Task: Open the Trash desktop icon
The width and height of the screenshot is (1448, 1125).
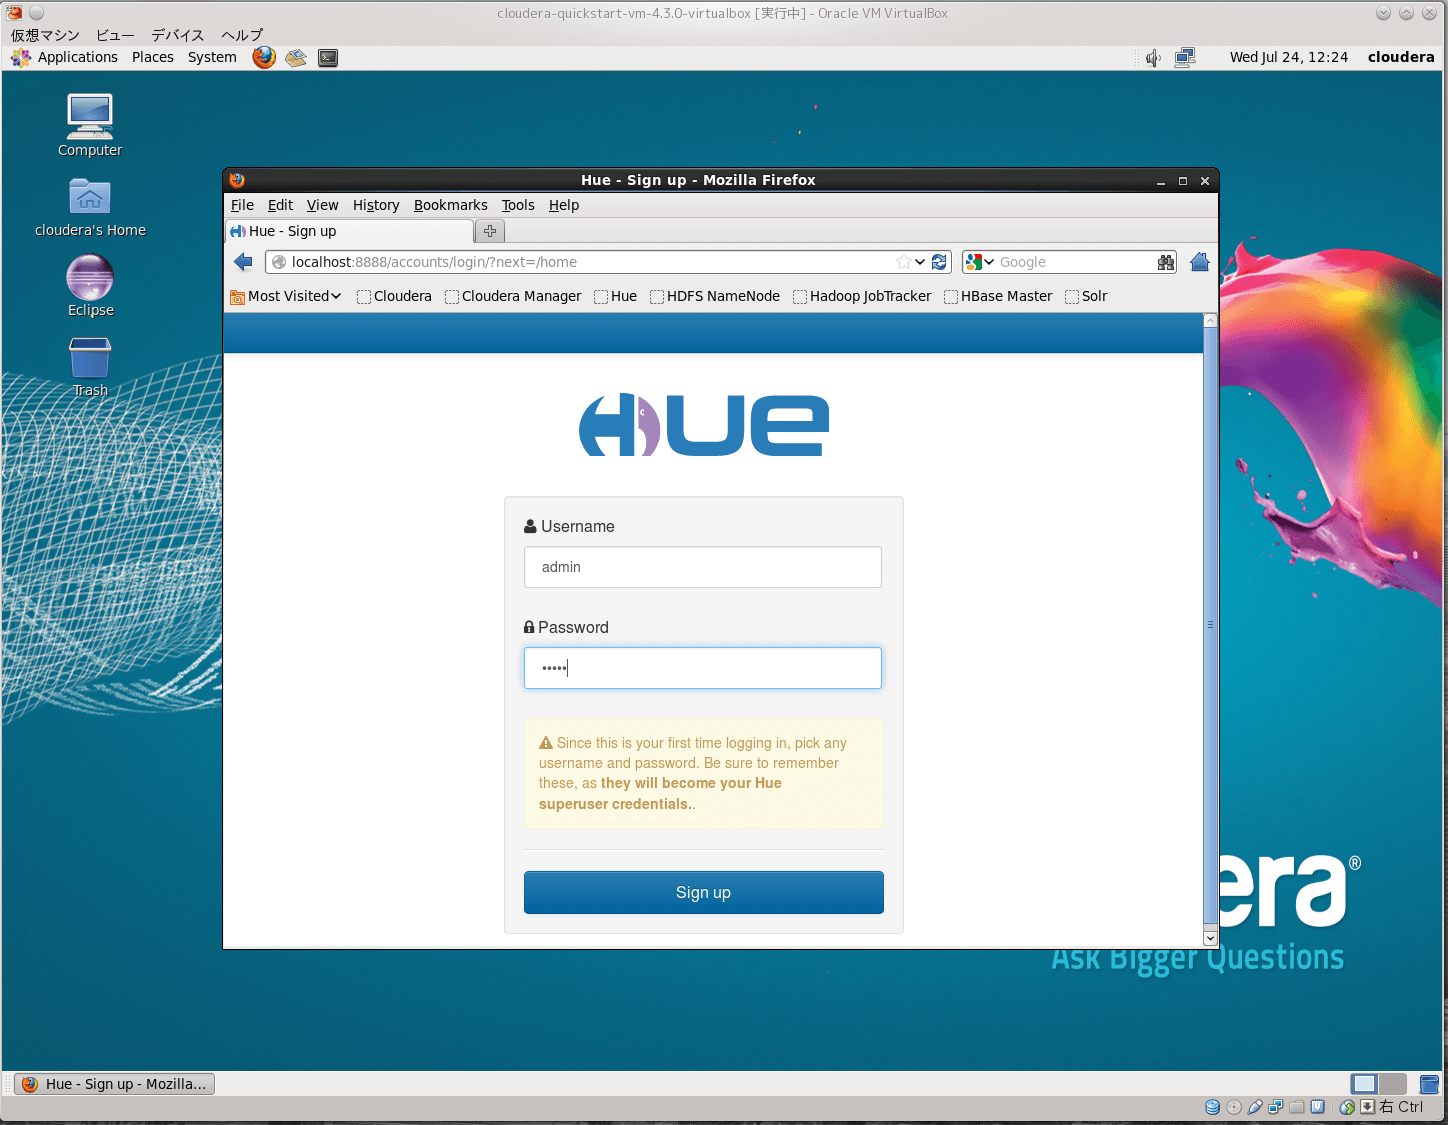Action: [x=90, y=366]
